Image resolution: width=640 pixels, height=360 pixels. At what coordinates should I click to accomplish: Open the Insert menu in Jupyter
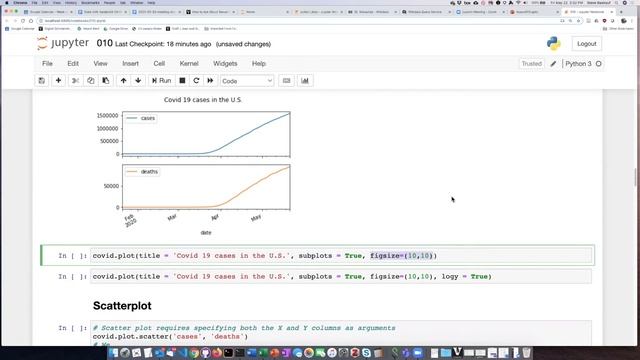tap(131, 64)
